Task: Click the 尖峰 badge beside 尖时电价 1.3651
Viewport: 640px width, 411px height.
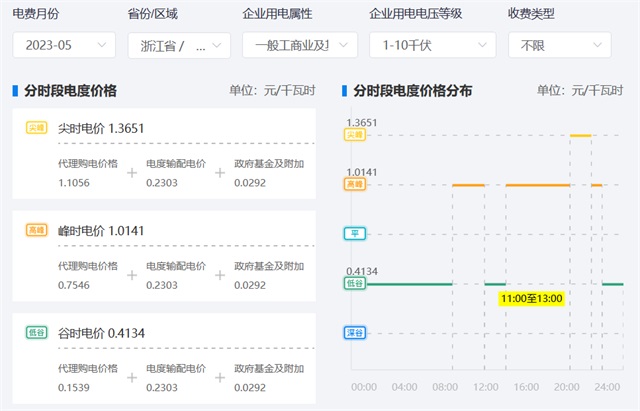Action: click(36, 128)
